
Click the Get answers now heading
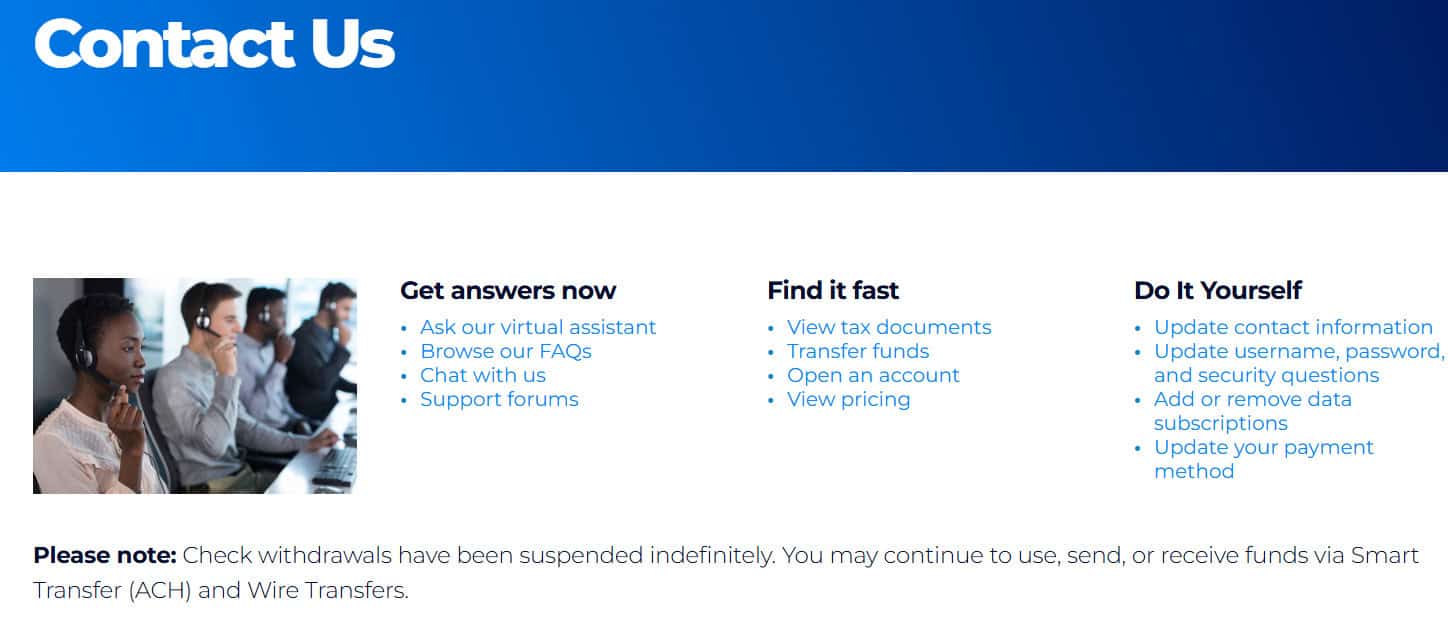508,291
